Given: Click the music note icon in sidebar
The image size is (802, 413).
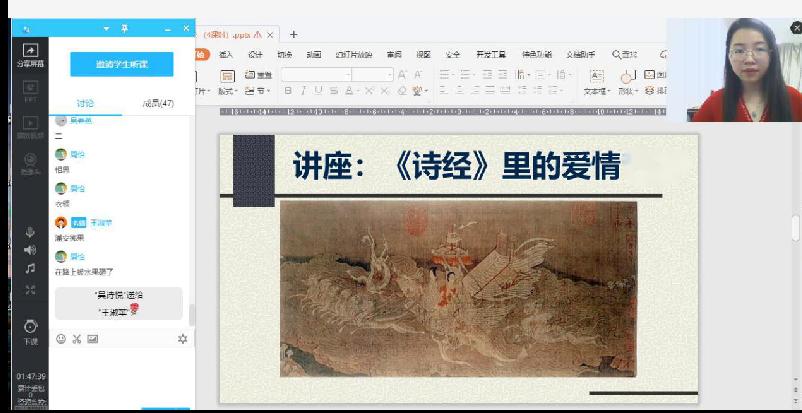Looking at the screenshot, I should 30,268.
